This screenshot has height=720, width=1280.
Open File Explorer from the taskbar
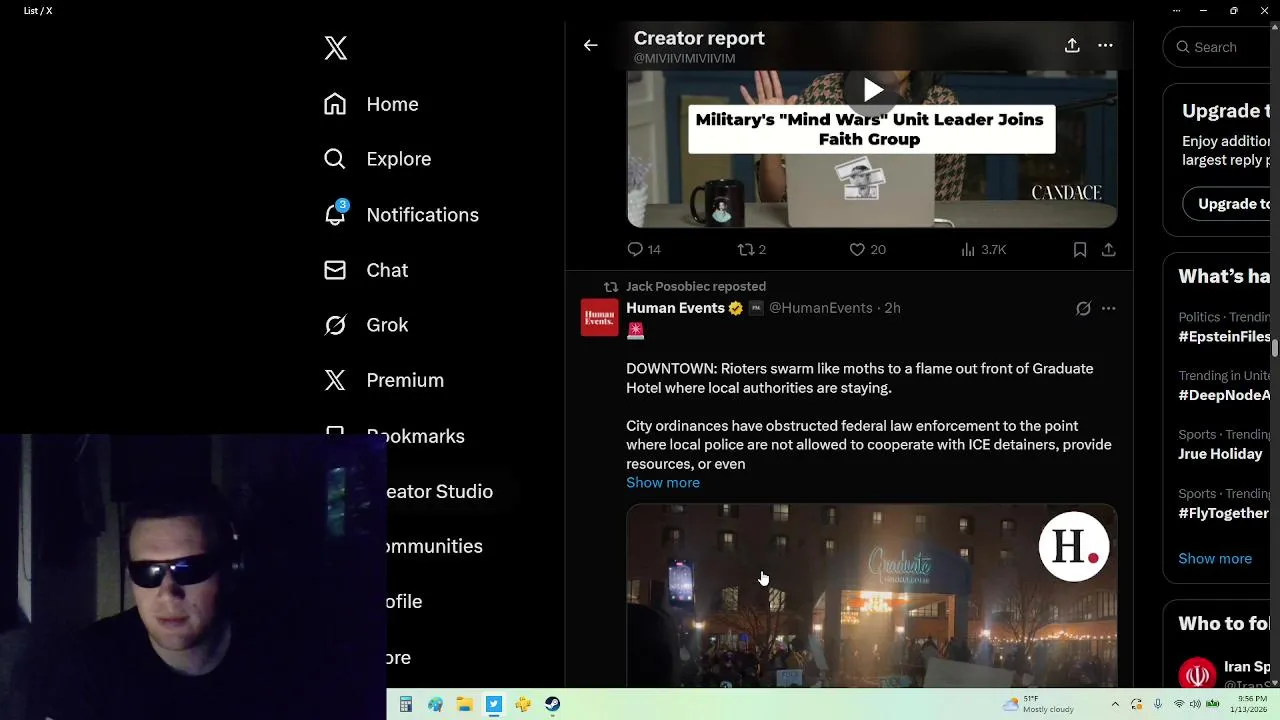tap(464, 704)
